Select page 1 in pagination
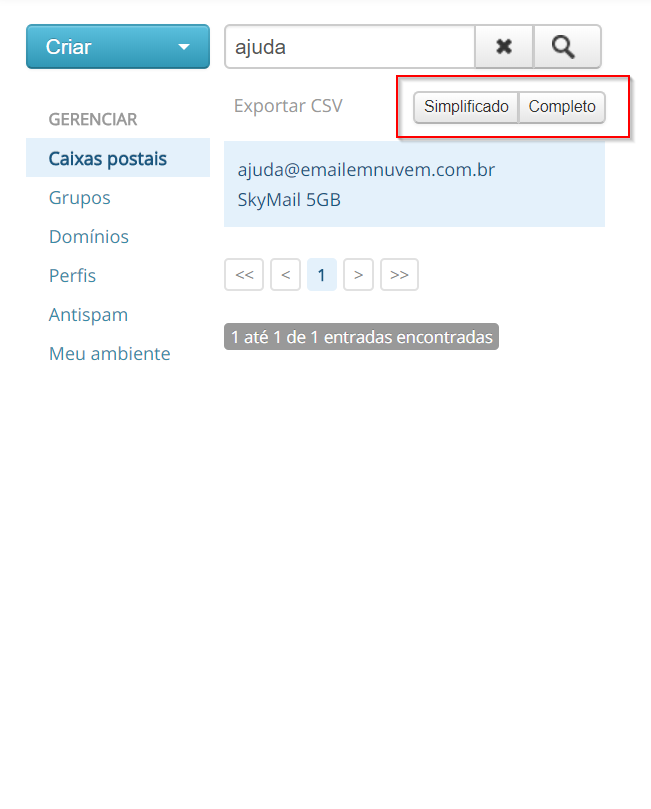The width and height of the screenshot is (651, 809). [321, 275]
